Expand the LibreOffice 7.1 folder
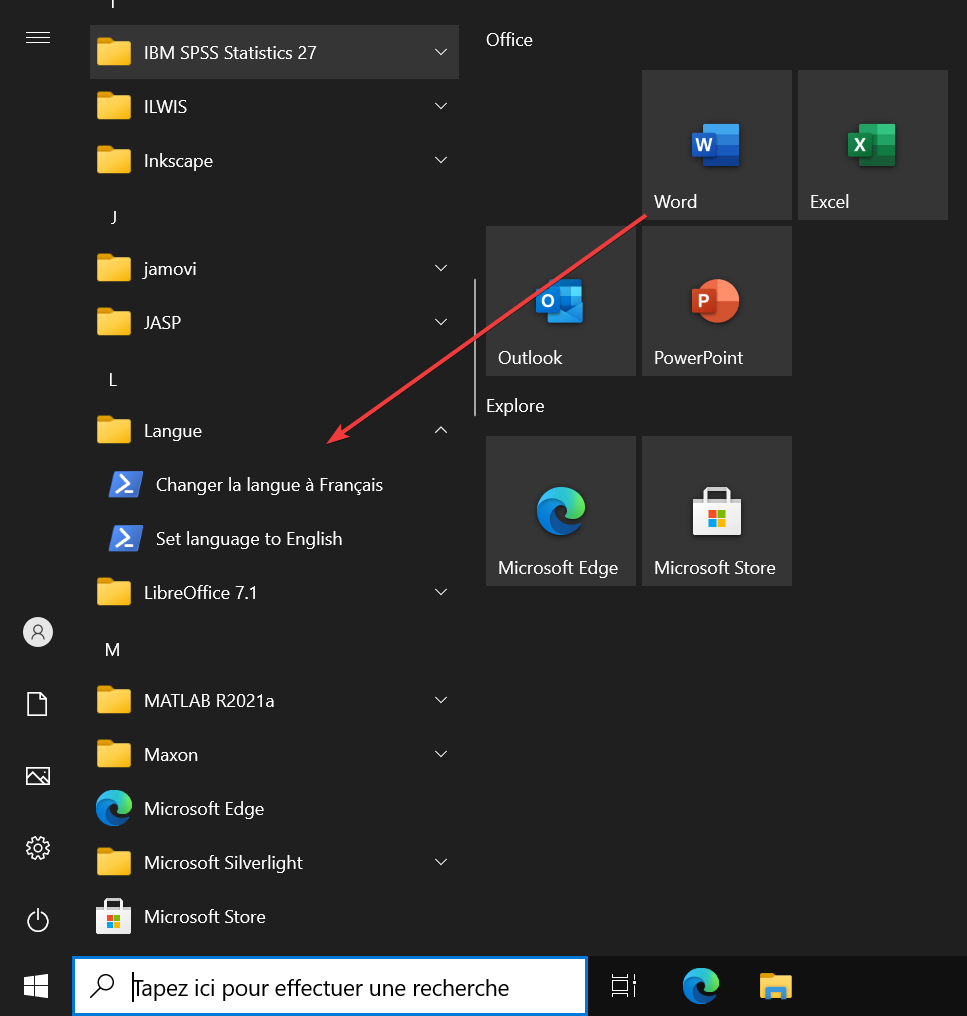This screenshot has height=1016, width=967. [274, 593]
